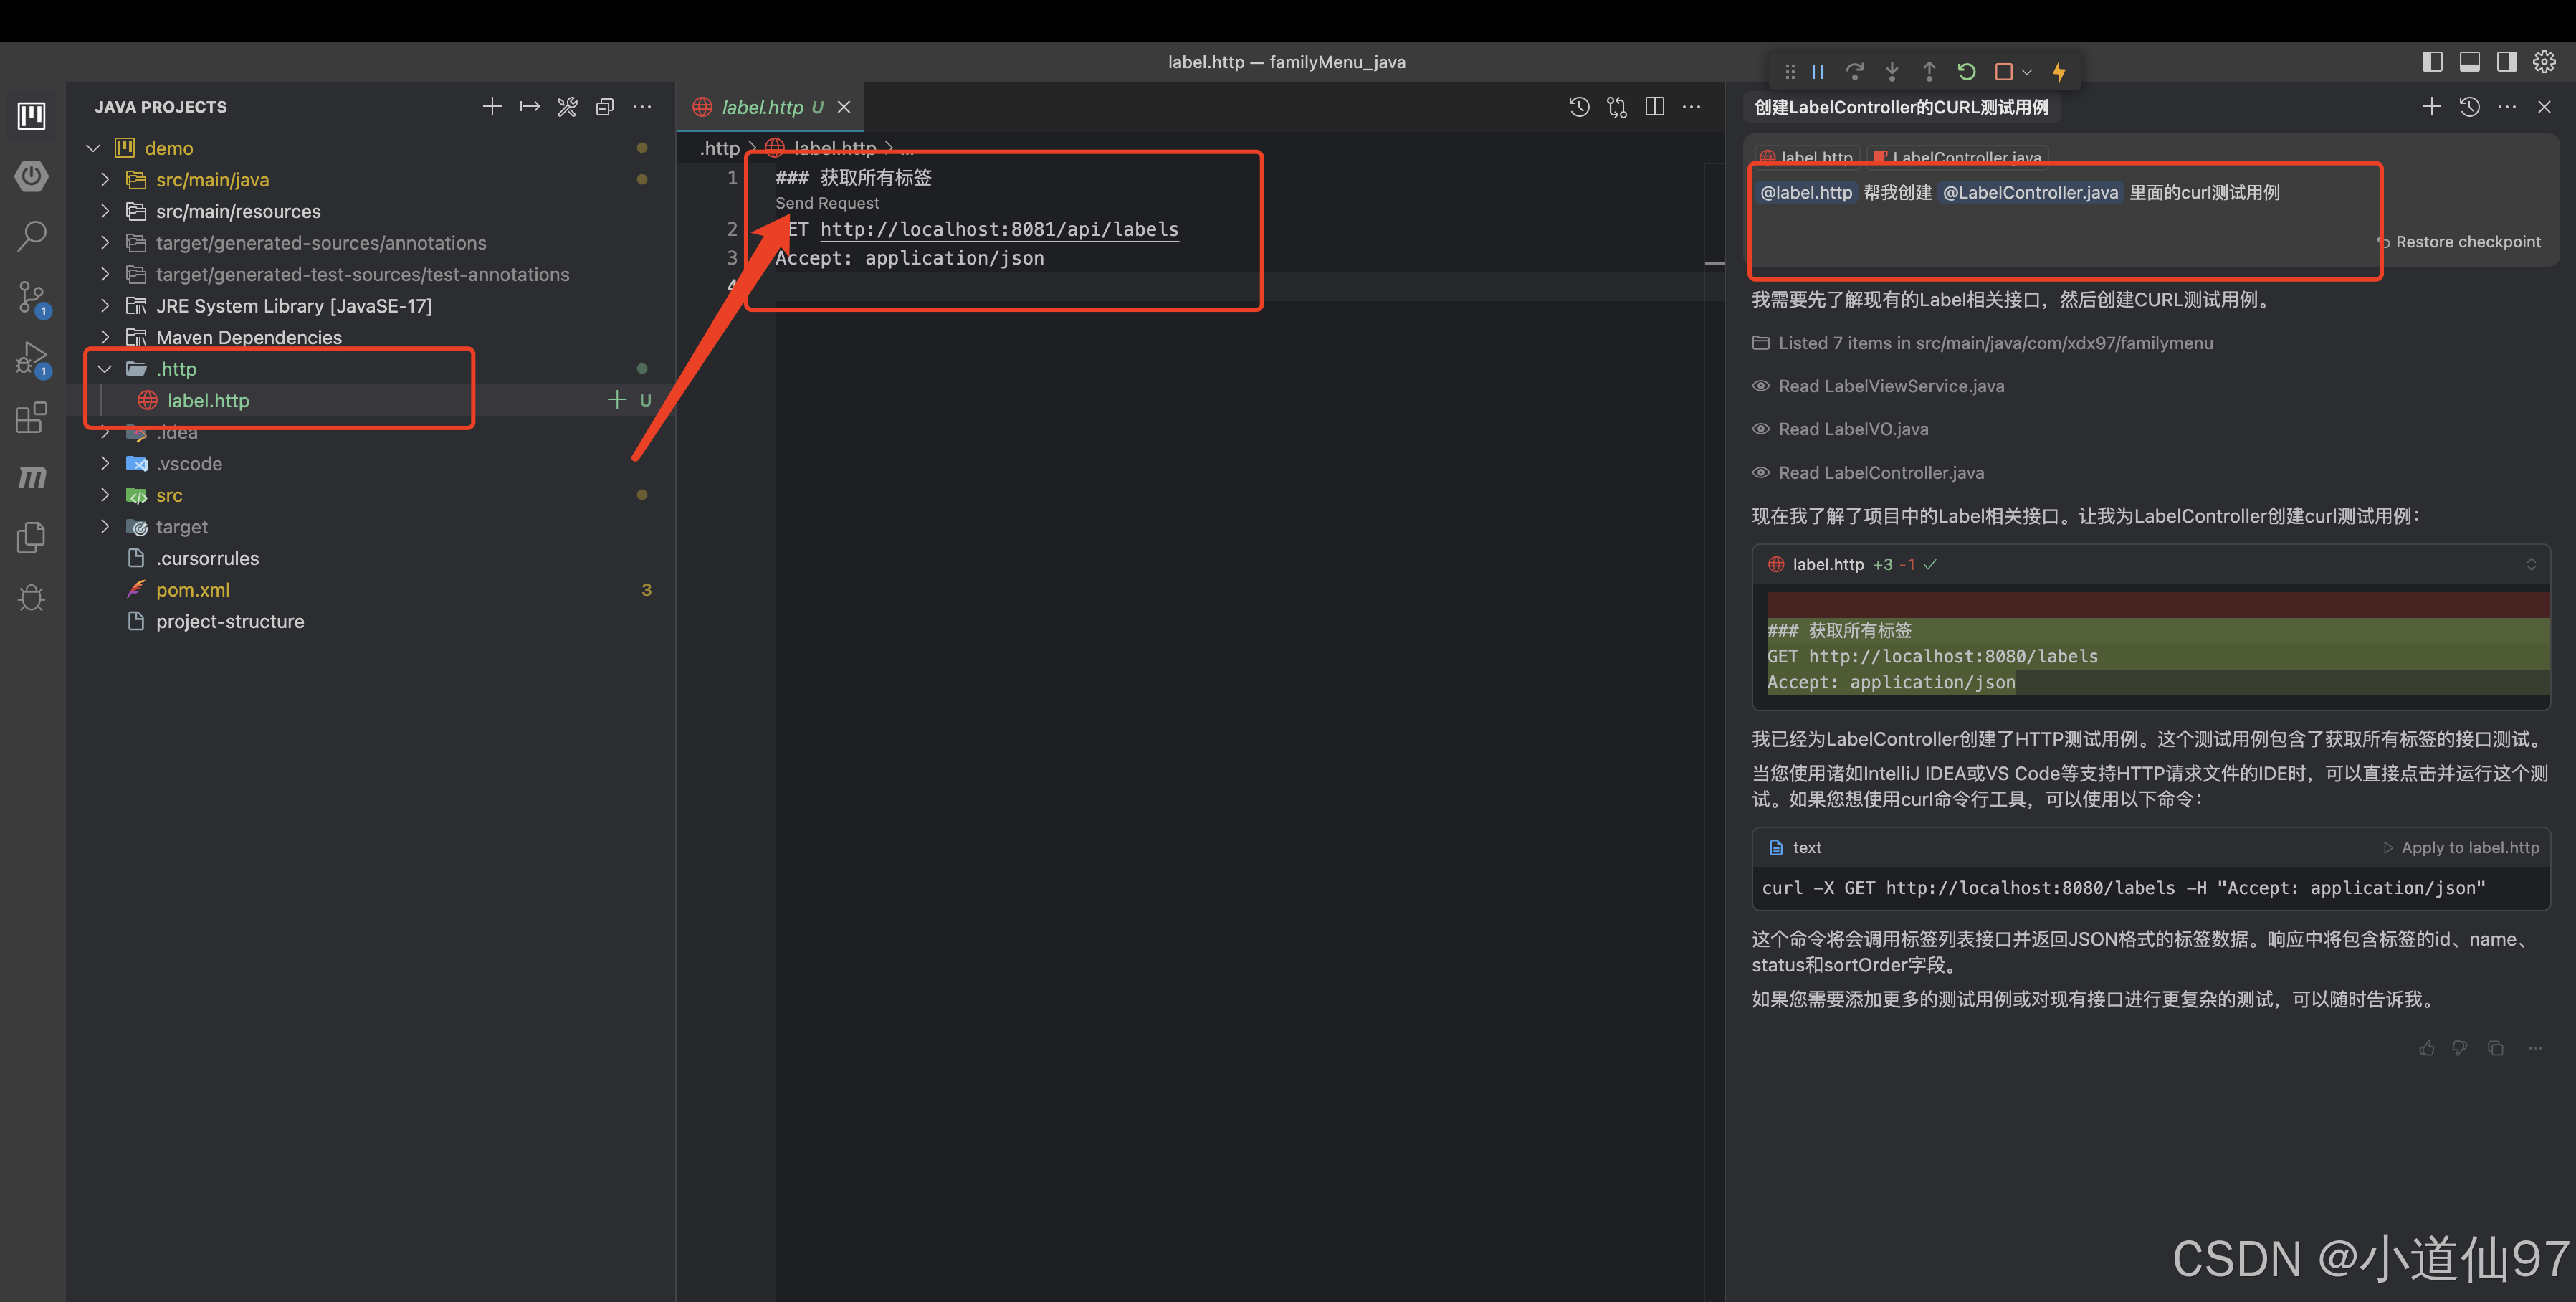Click Apply to label.http
This screenshot has width=2576, height=1302.
click(2469, 847)
